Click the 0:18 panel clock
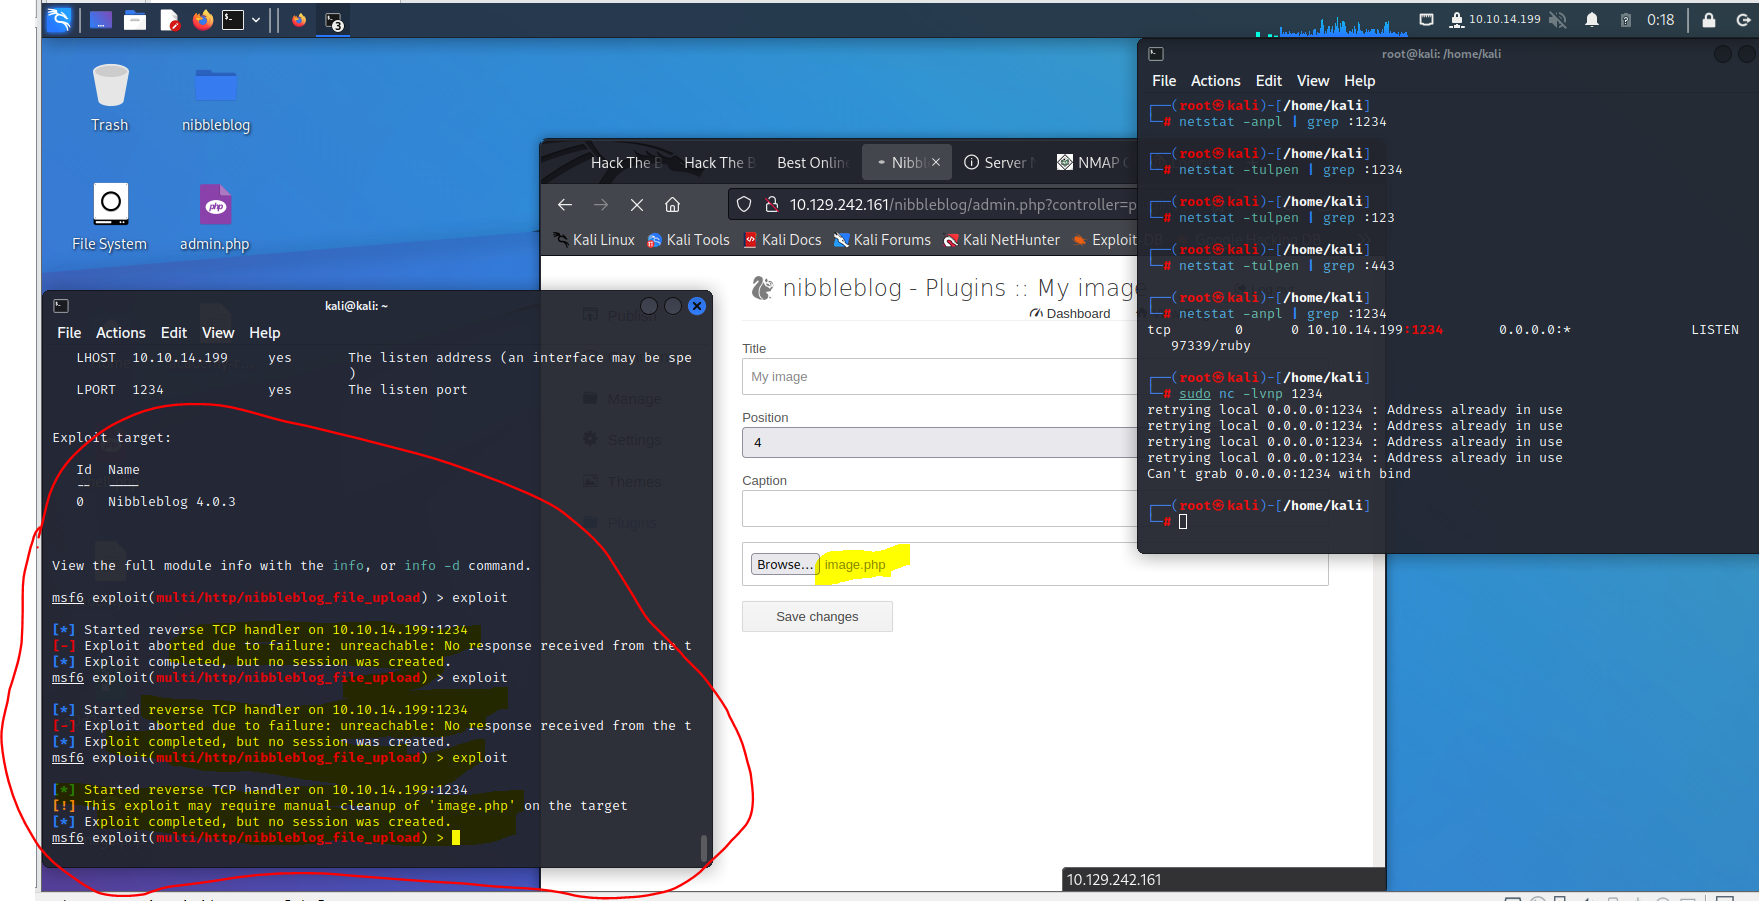Screen dimensions: 1759x901 [x=1661, y=19]
